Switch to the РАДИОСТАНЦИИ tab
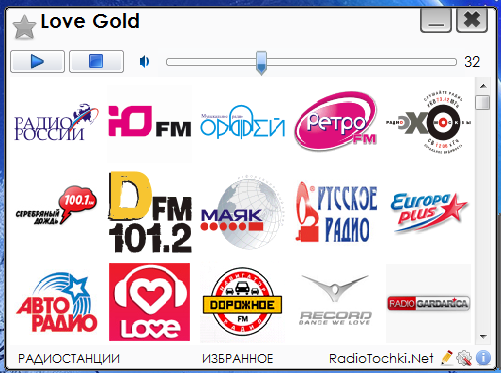Image resolution: width=501 pixels, height=373 pixels. [x=69, y=359]
